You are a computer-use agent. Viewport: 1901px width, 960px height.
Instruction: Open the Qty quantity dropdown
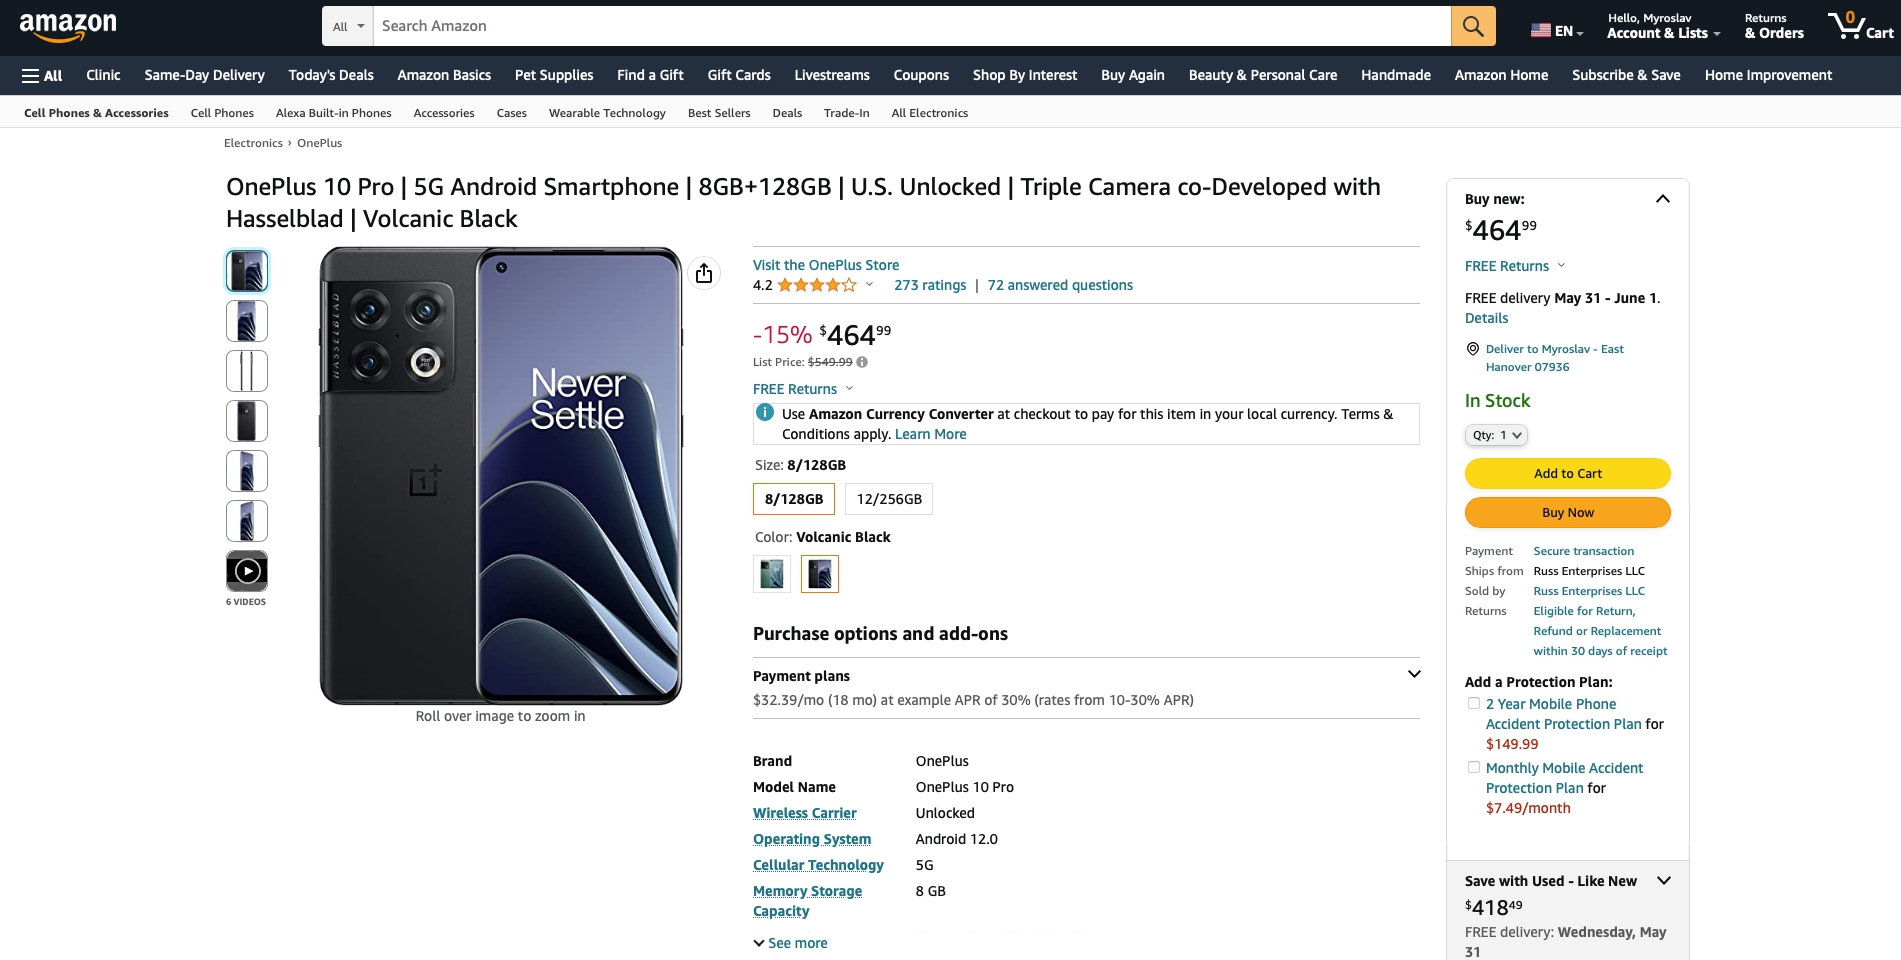[x=1496, y=435]
